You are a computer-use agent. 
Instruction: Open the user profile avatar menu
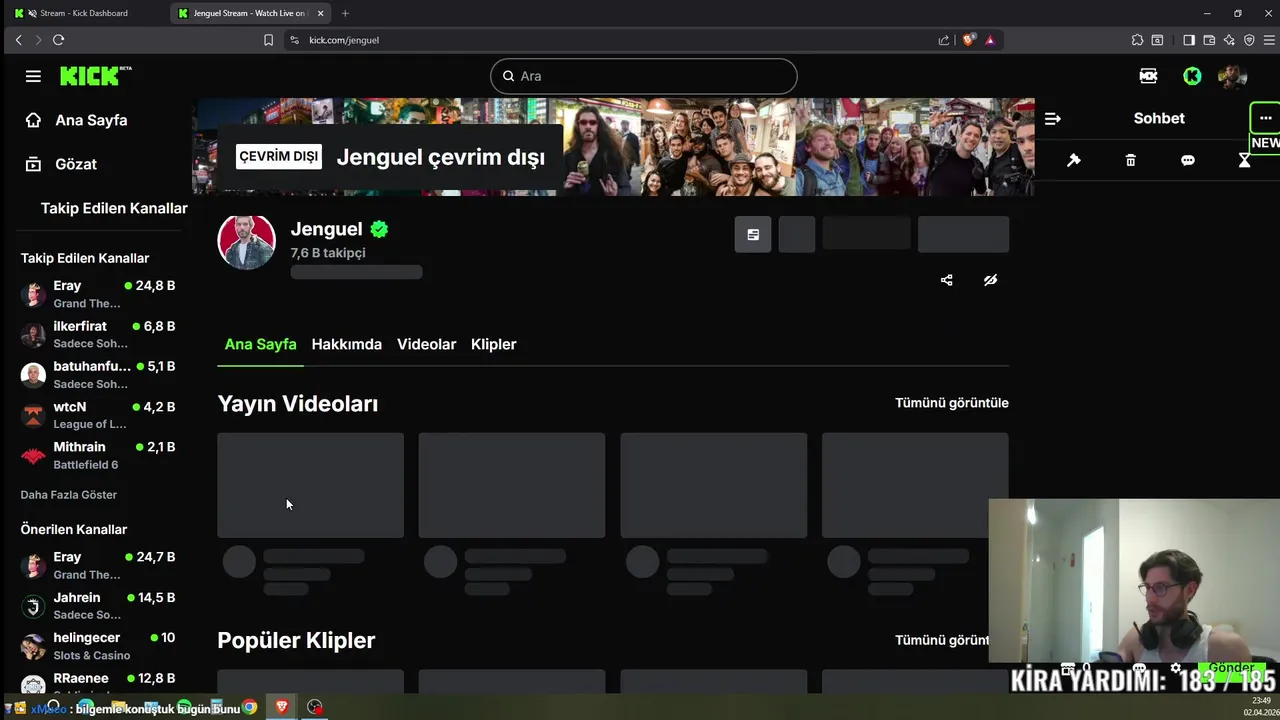pos(1232,76)
